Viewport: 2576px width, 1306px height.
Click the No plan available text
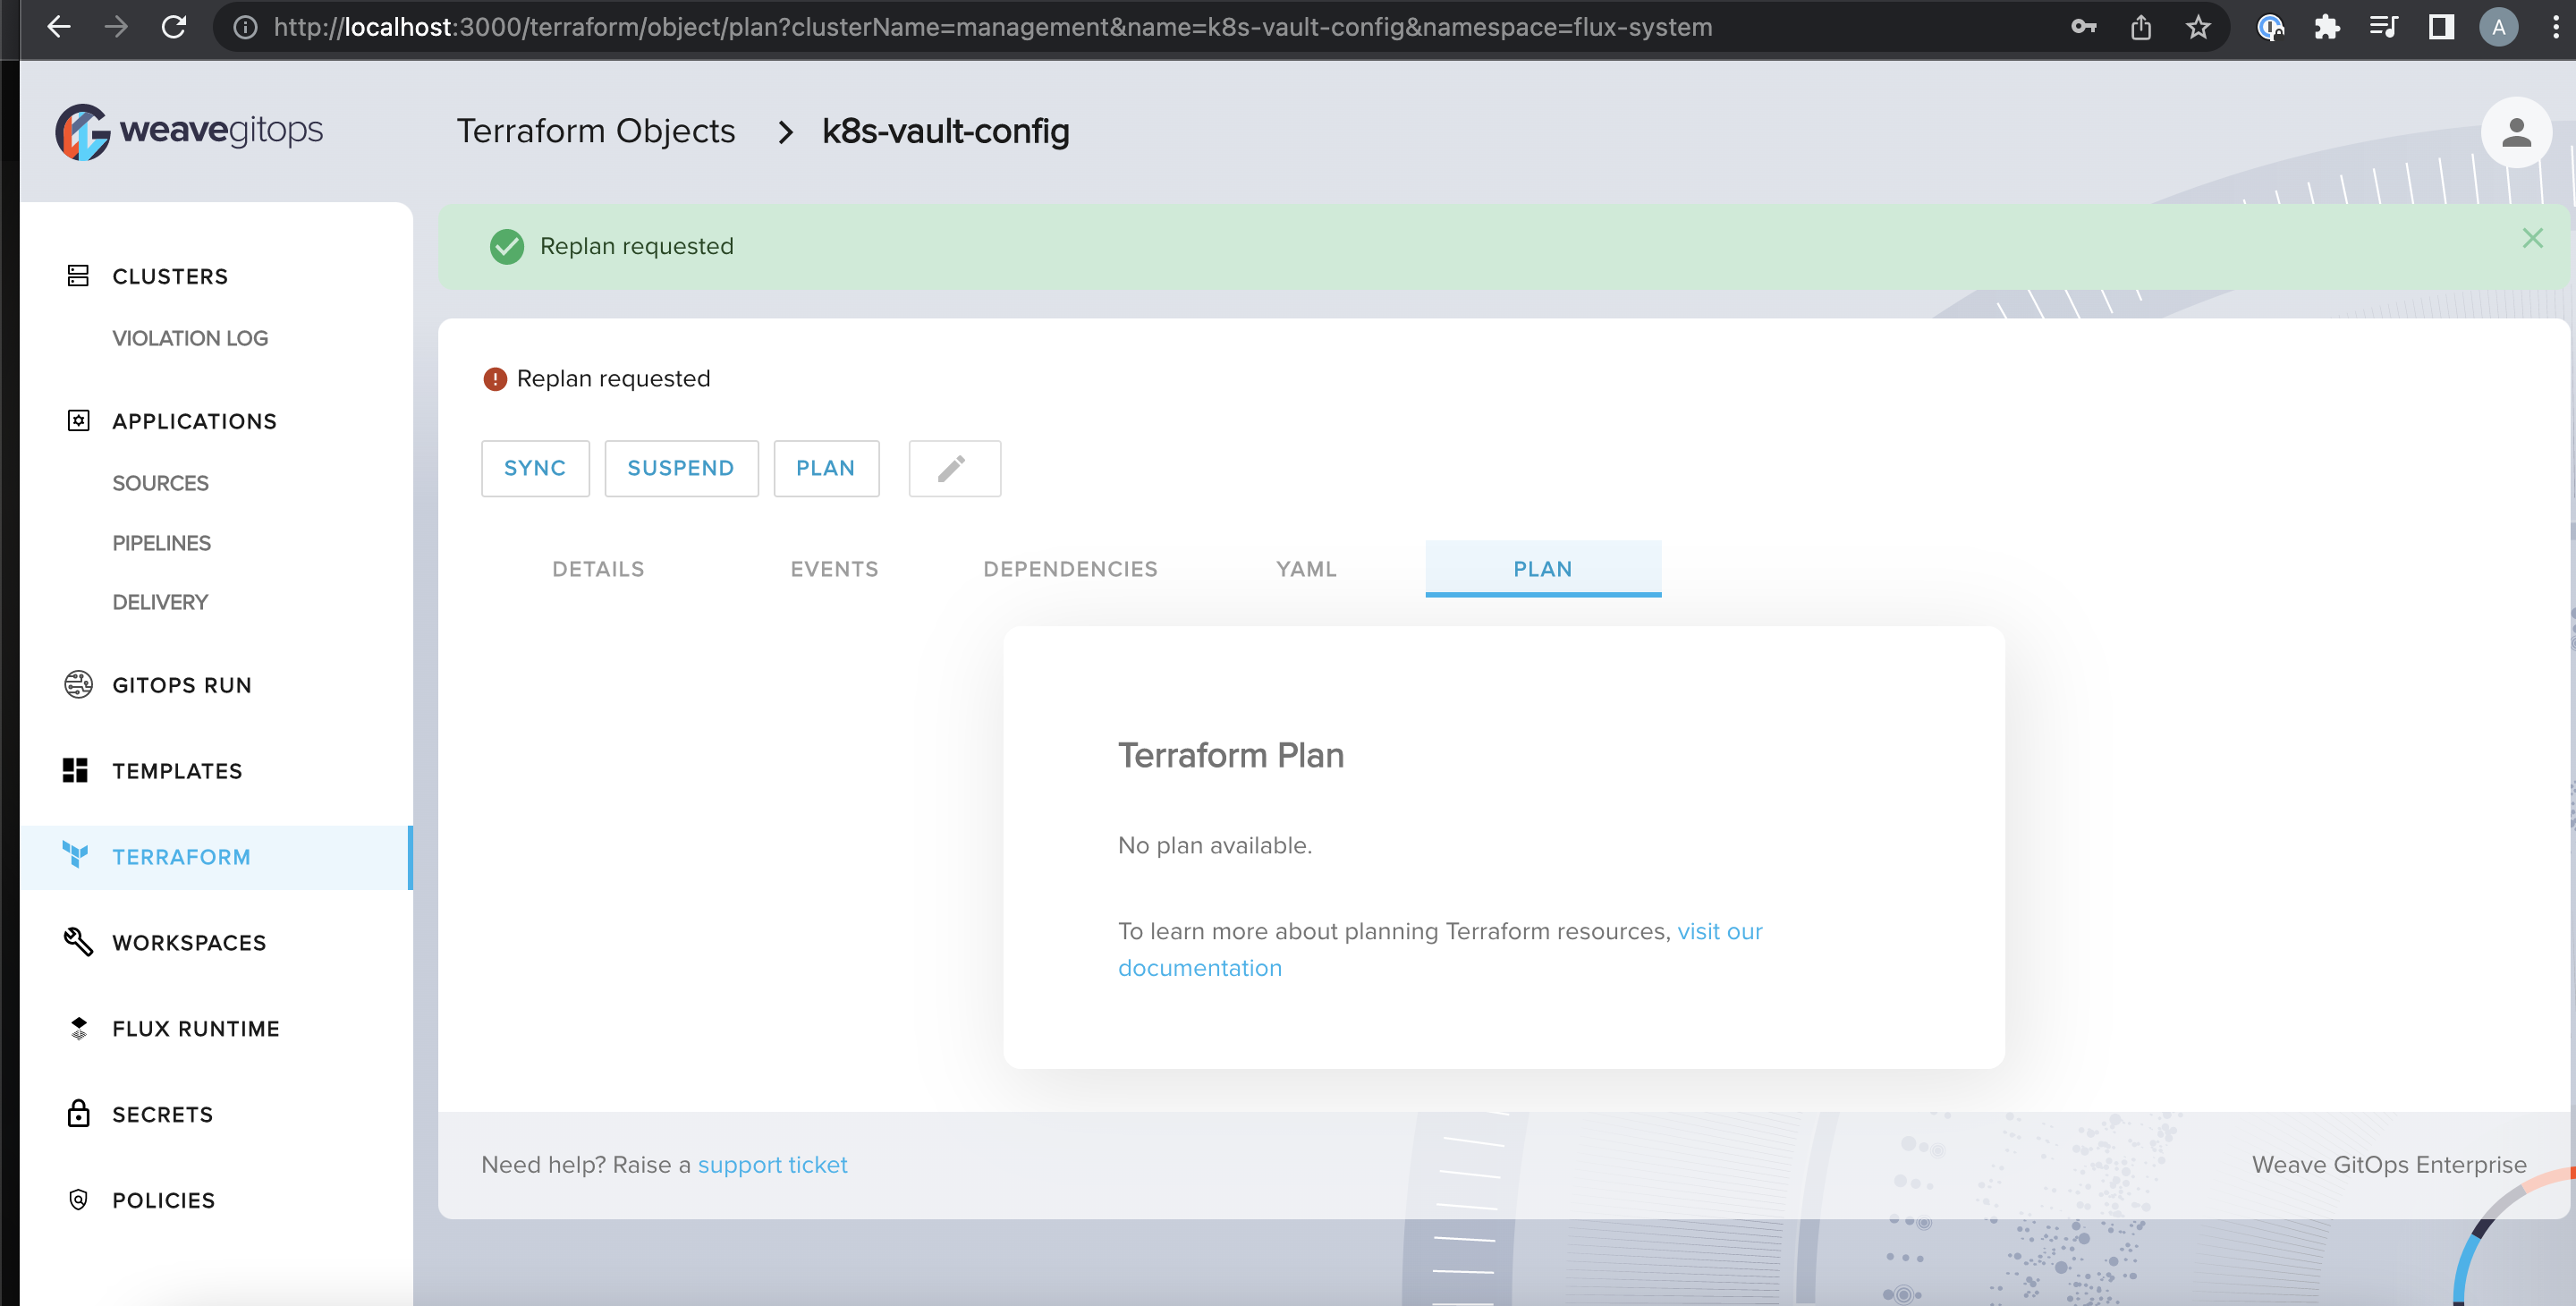pyautogui.click(x=1215, y=845)
